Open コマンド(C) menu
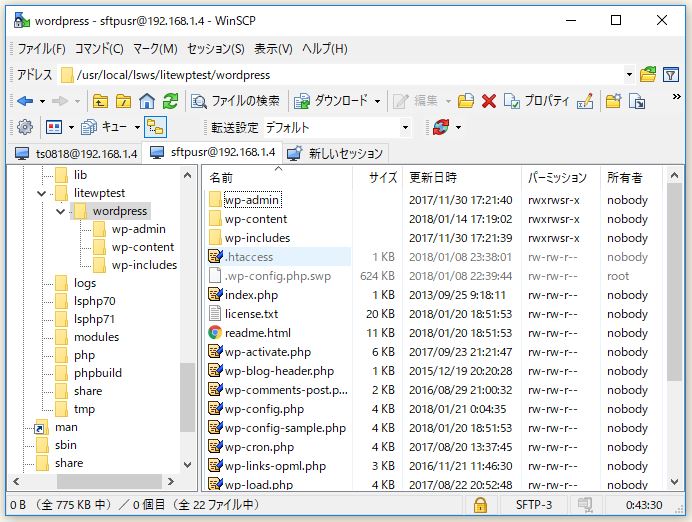This screenshot has height=522, width=692. pos(99,49)
